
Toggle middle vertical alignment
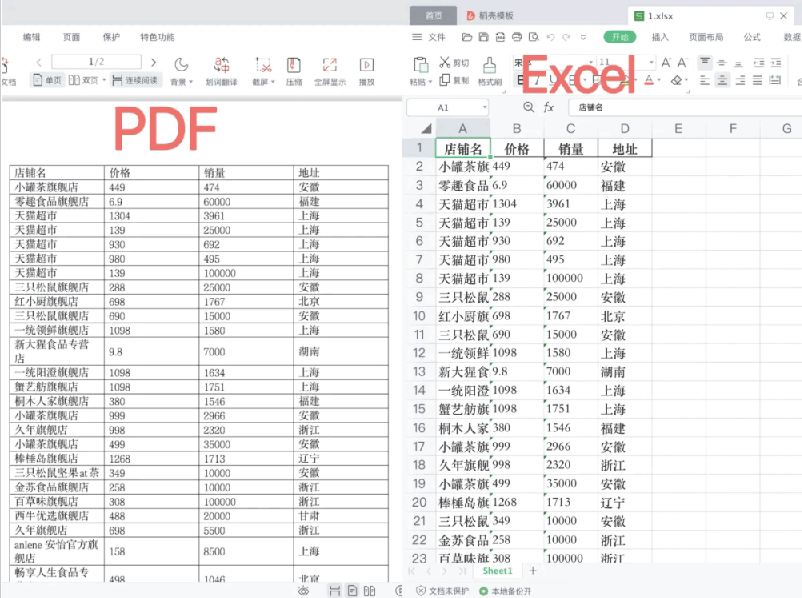click(722, 62)
